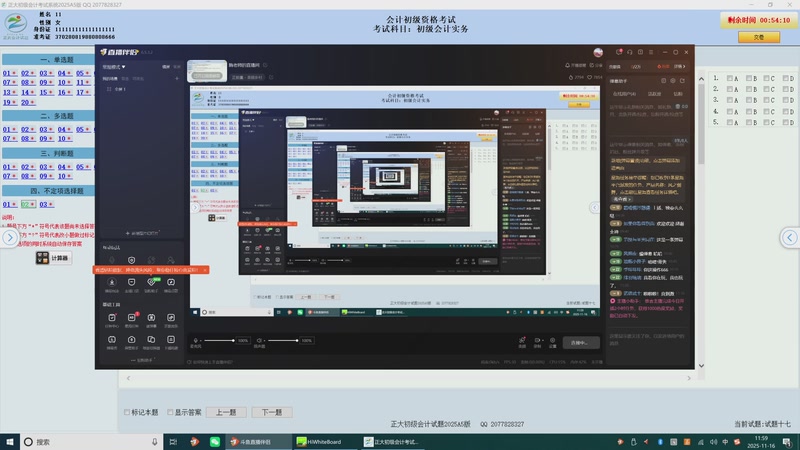This screenshot has height=450, width=800.
Task: Open the gear icon in 弹幕助手 header
Action: pos(673,81)
